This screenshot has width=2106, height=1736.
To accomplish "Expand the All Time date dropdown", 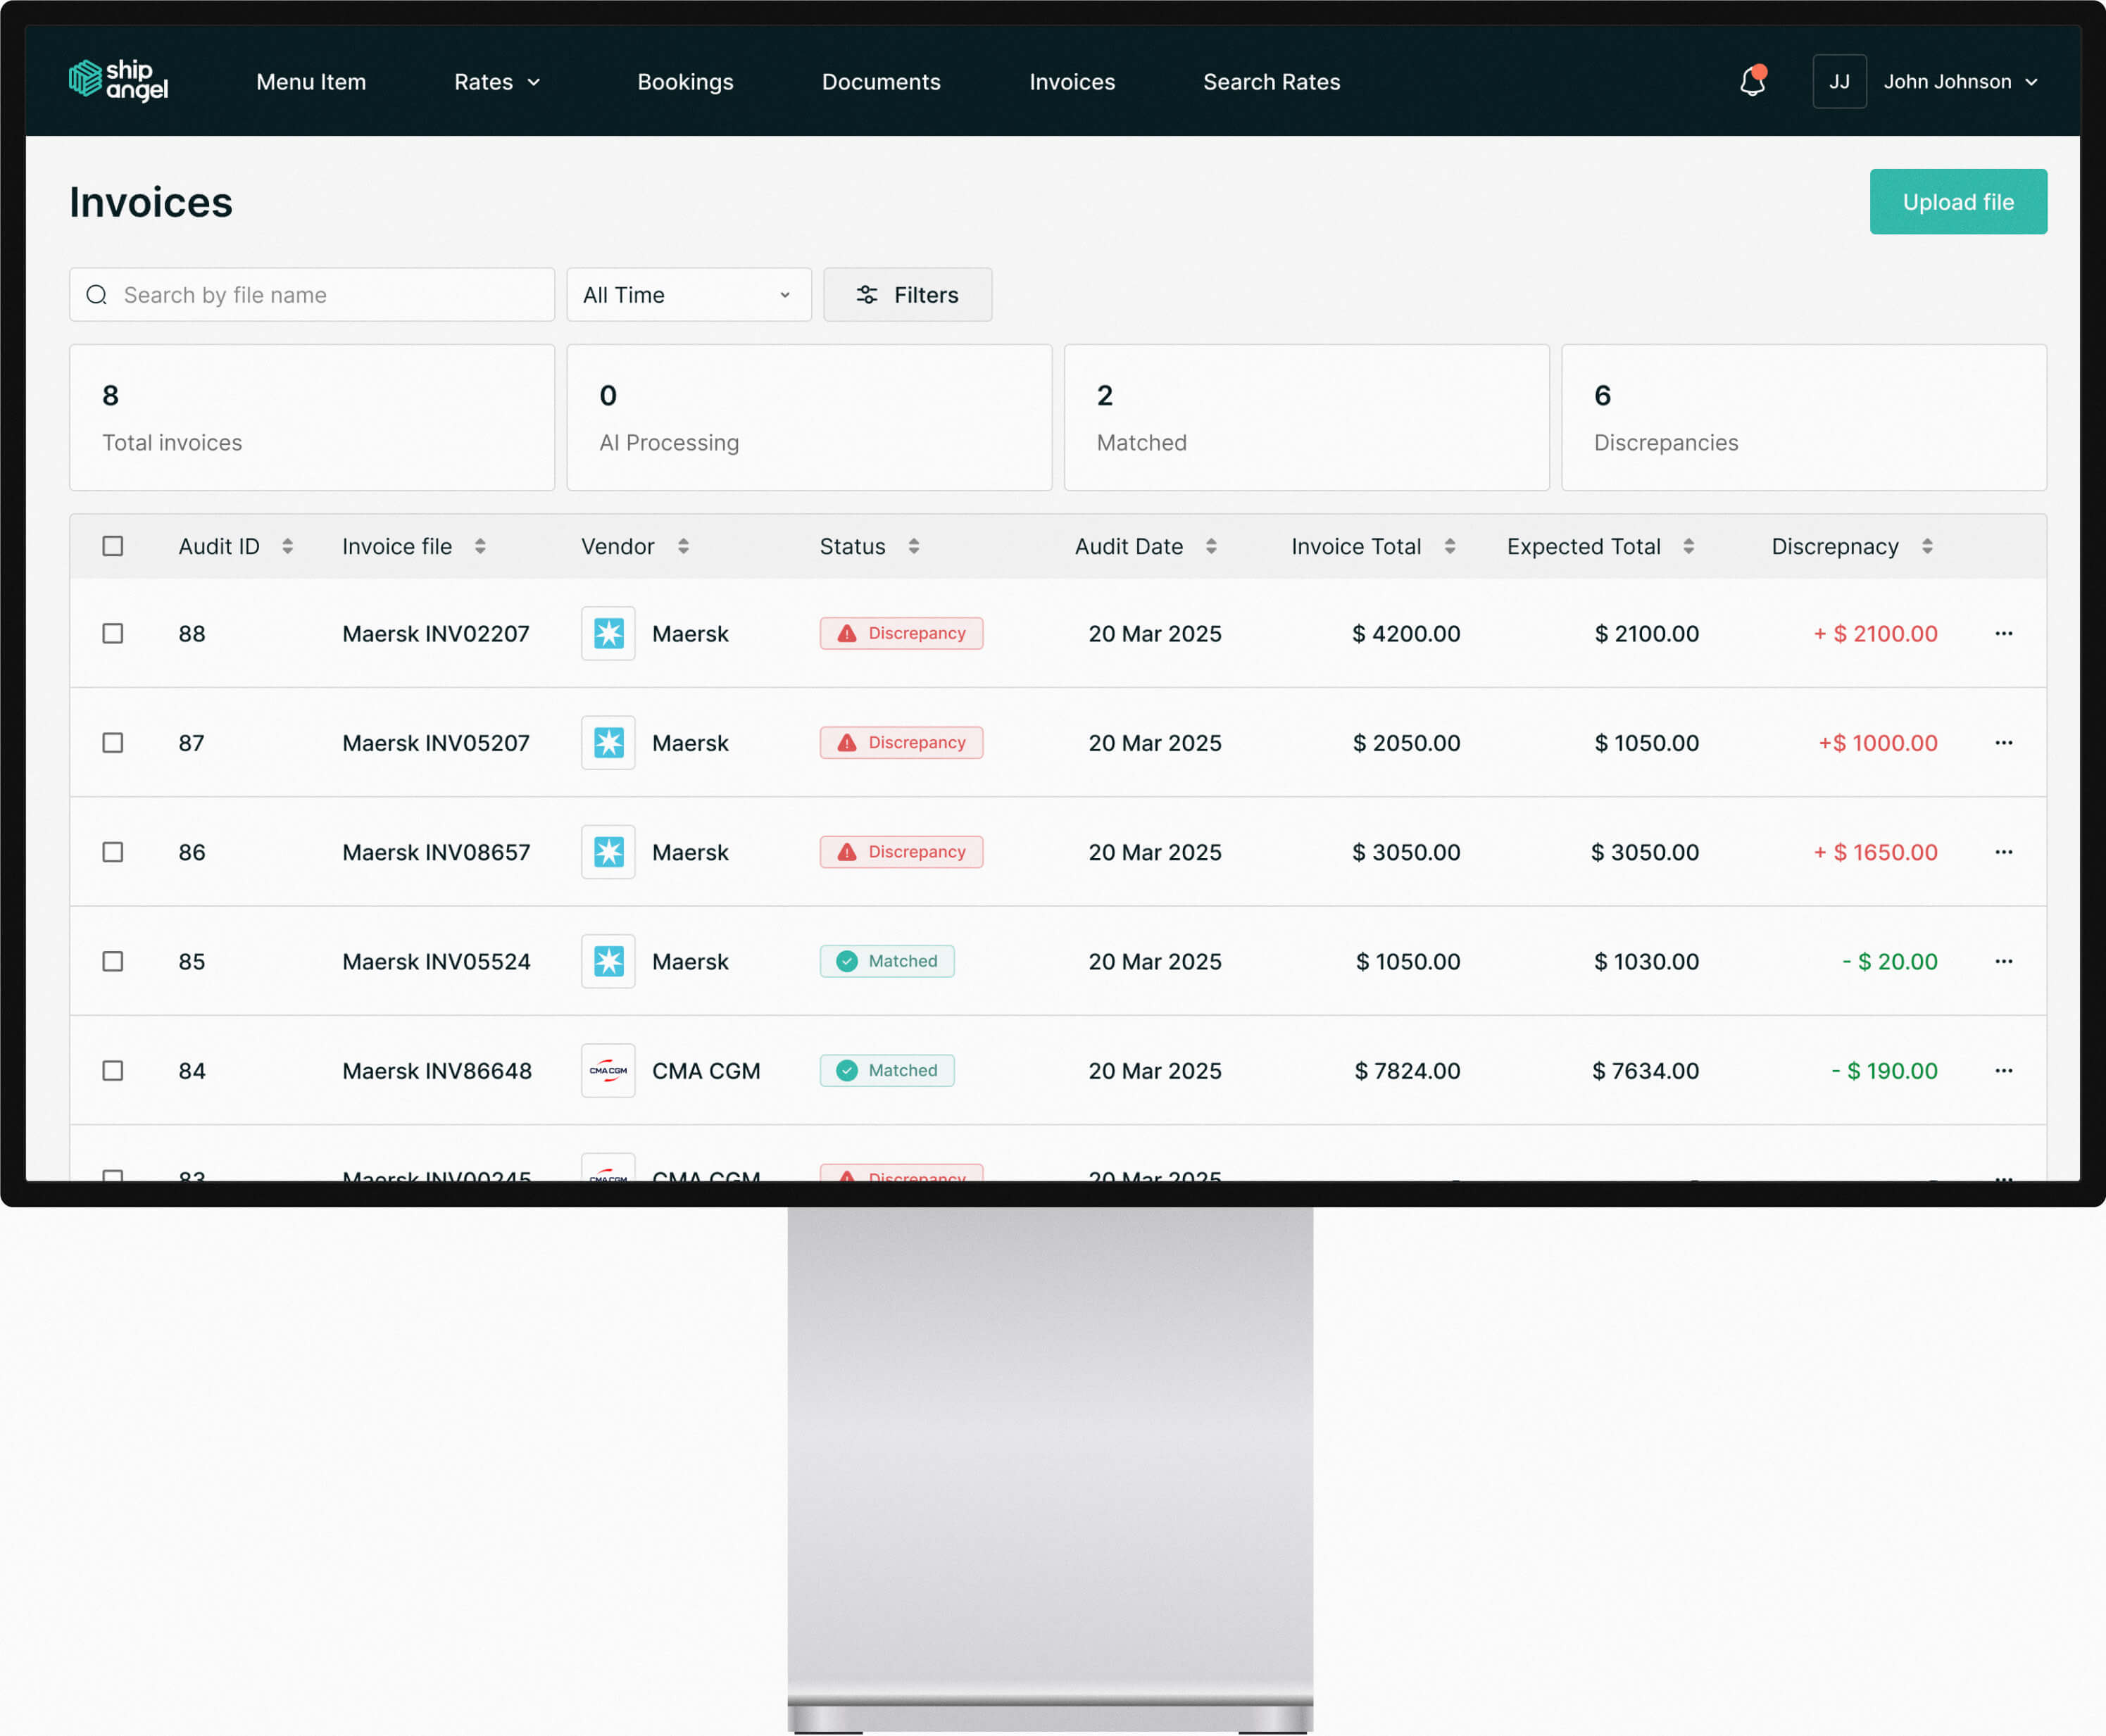I will (x=688, y=295).
